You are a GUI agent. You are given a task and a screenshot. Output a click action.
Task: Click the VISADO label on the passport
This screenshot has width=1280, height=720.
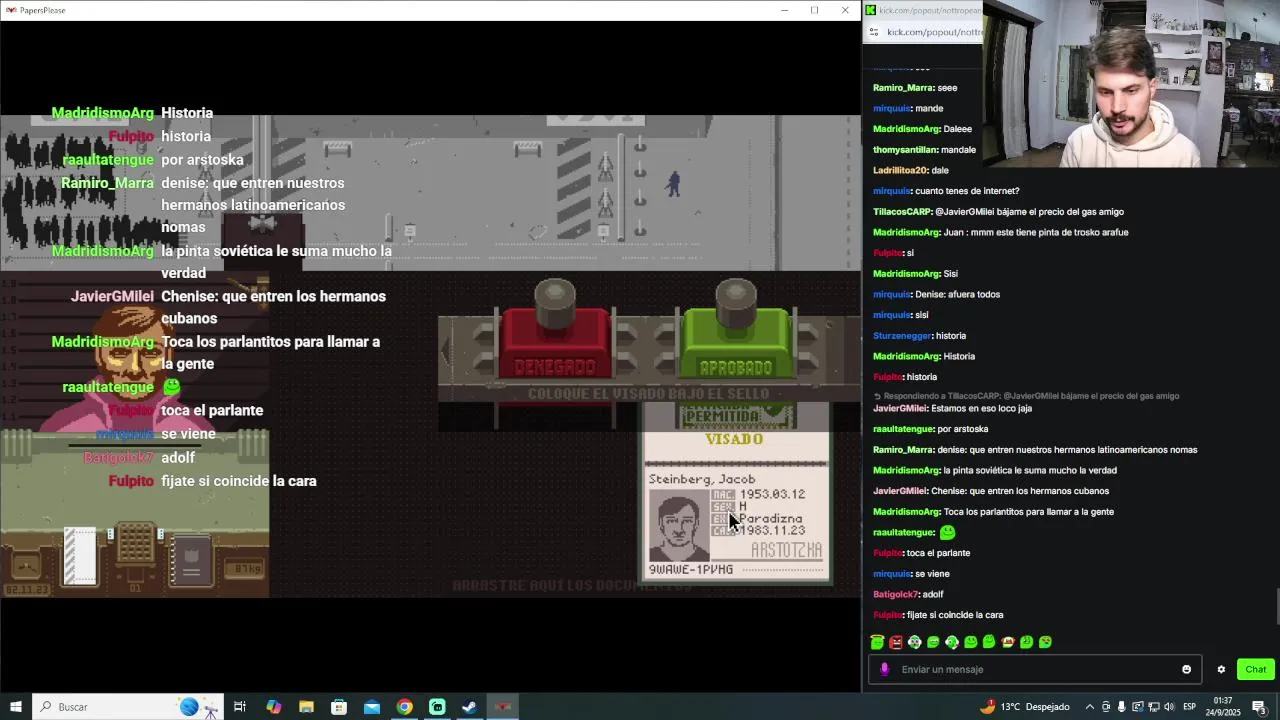(x=734, y=439)
